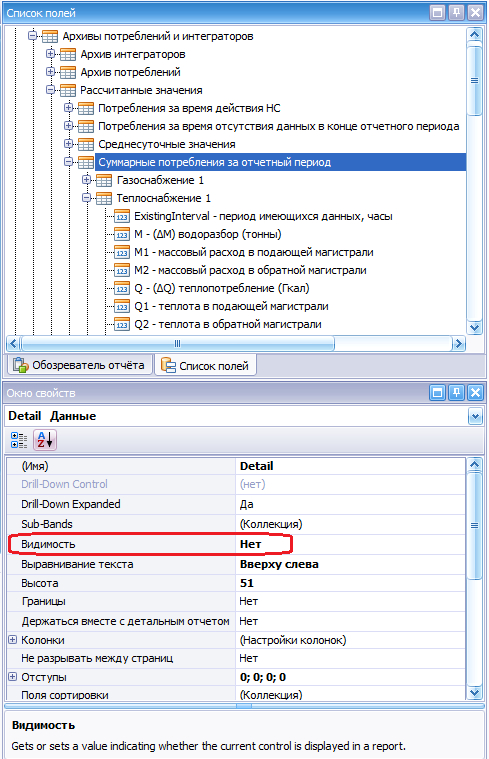Click table icon beside Архив интеграторов
The image size is (489, 759).
(67, 54)
